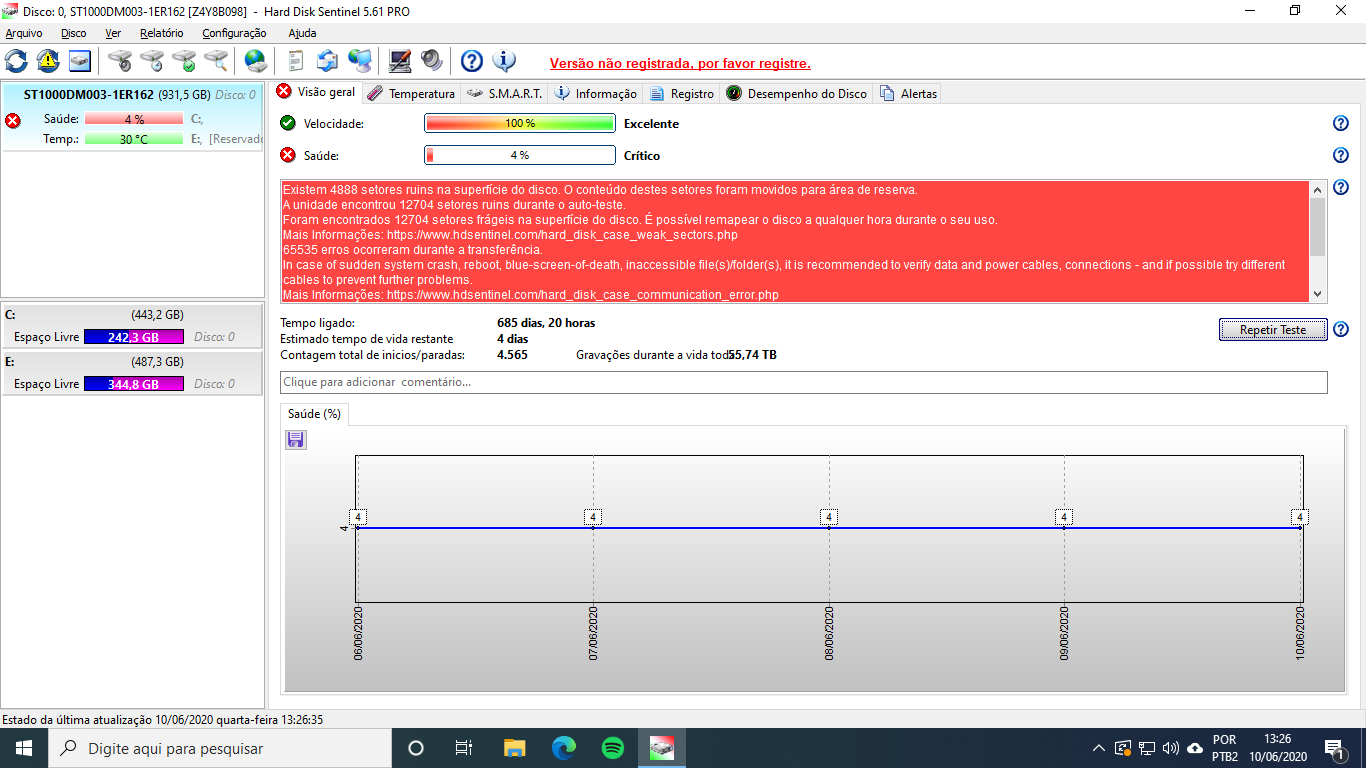Open the notification center icon
Screen dimensions: 1366x768
(1334, 748)
